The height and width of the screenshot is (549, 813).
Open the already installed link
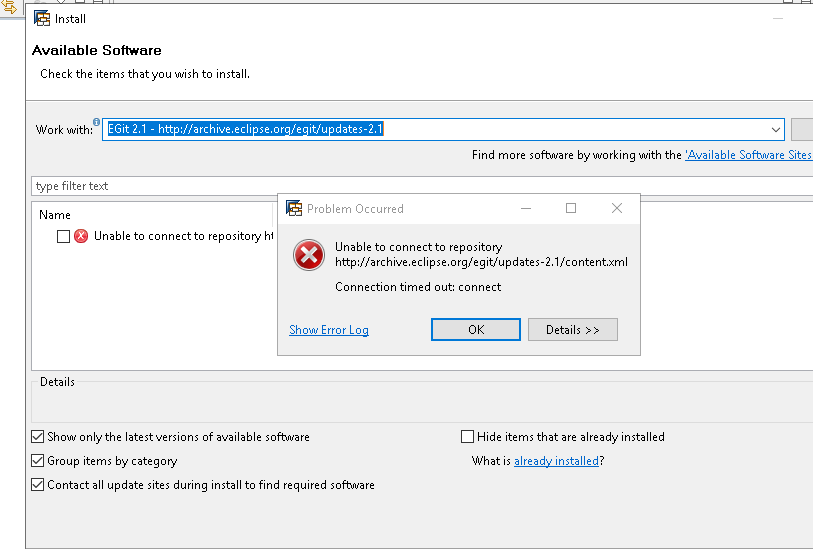(x=556, y=460)
